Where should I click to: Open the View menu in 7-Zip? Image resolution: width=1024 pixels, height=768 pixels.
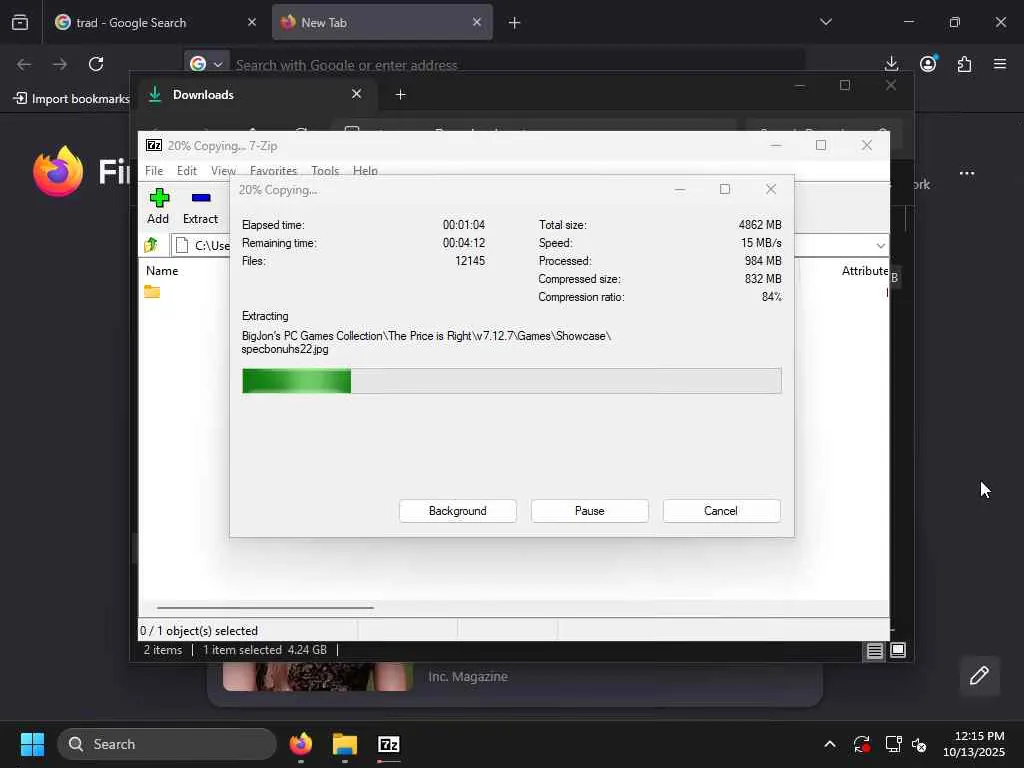click(223, 170)
